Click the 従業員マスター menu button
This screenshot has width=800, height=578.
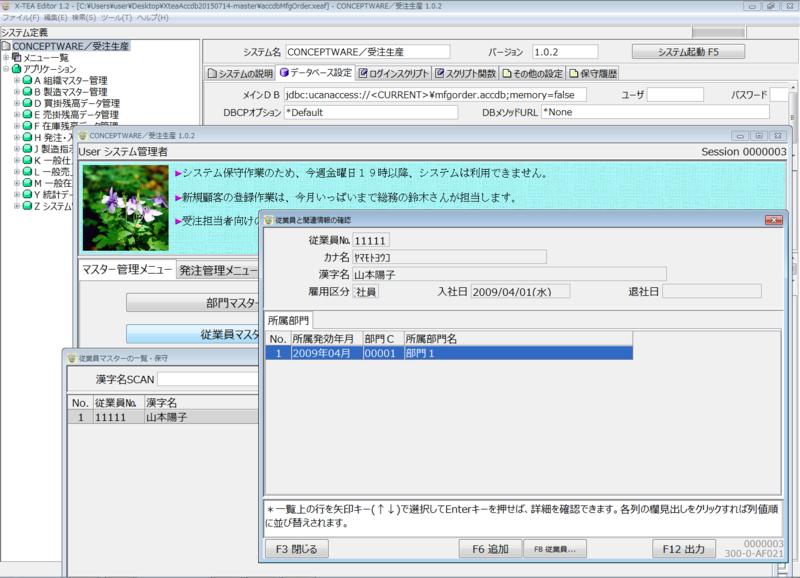[193, 334]
